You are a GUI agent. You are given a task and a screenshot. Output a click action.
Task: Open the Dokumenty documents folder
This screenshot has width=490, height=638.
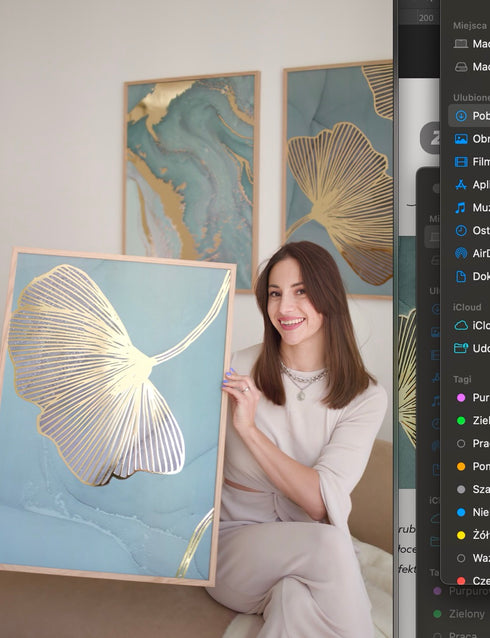469,277
